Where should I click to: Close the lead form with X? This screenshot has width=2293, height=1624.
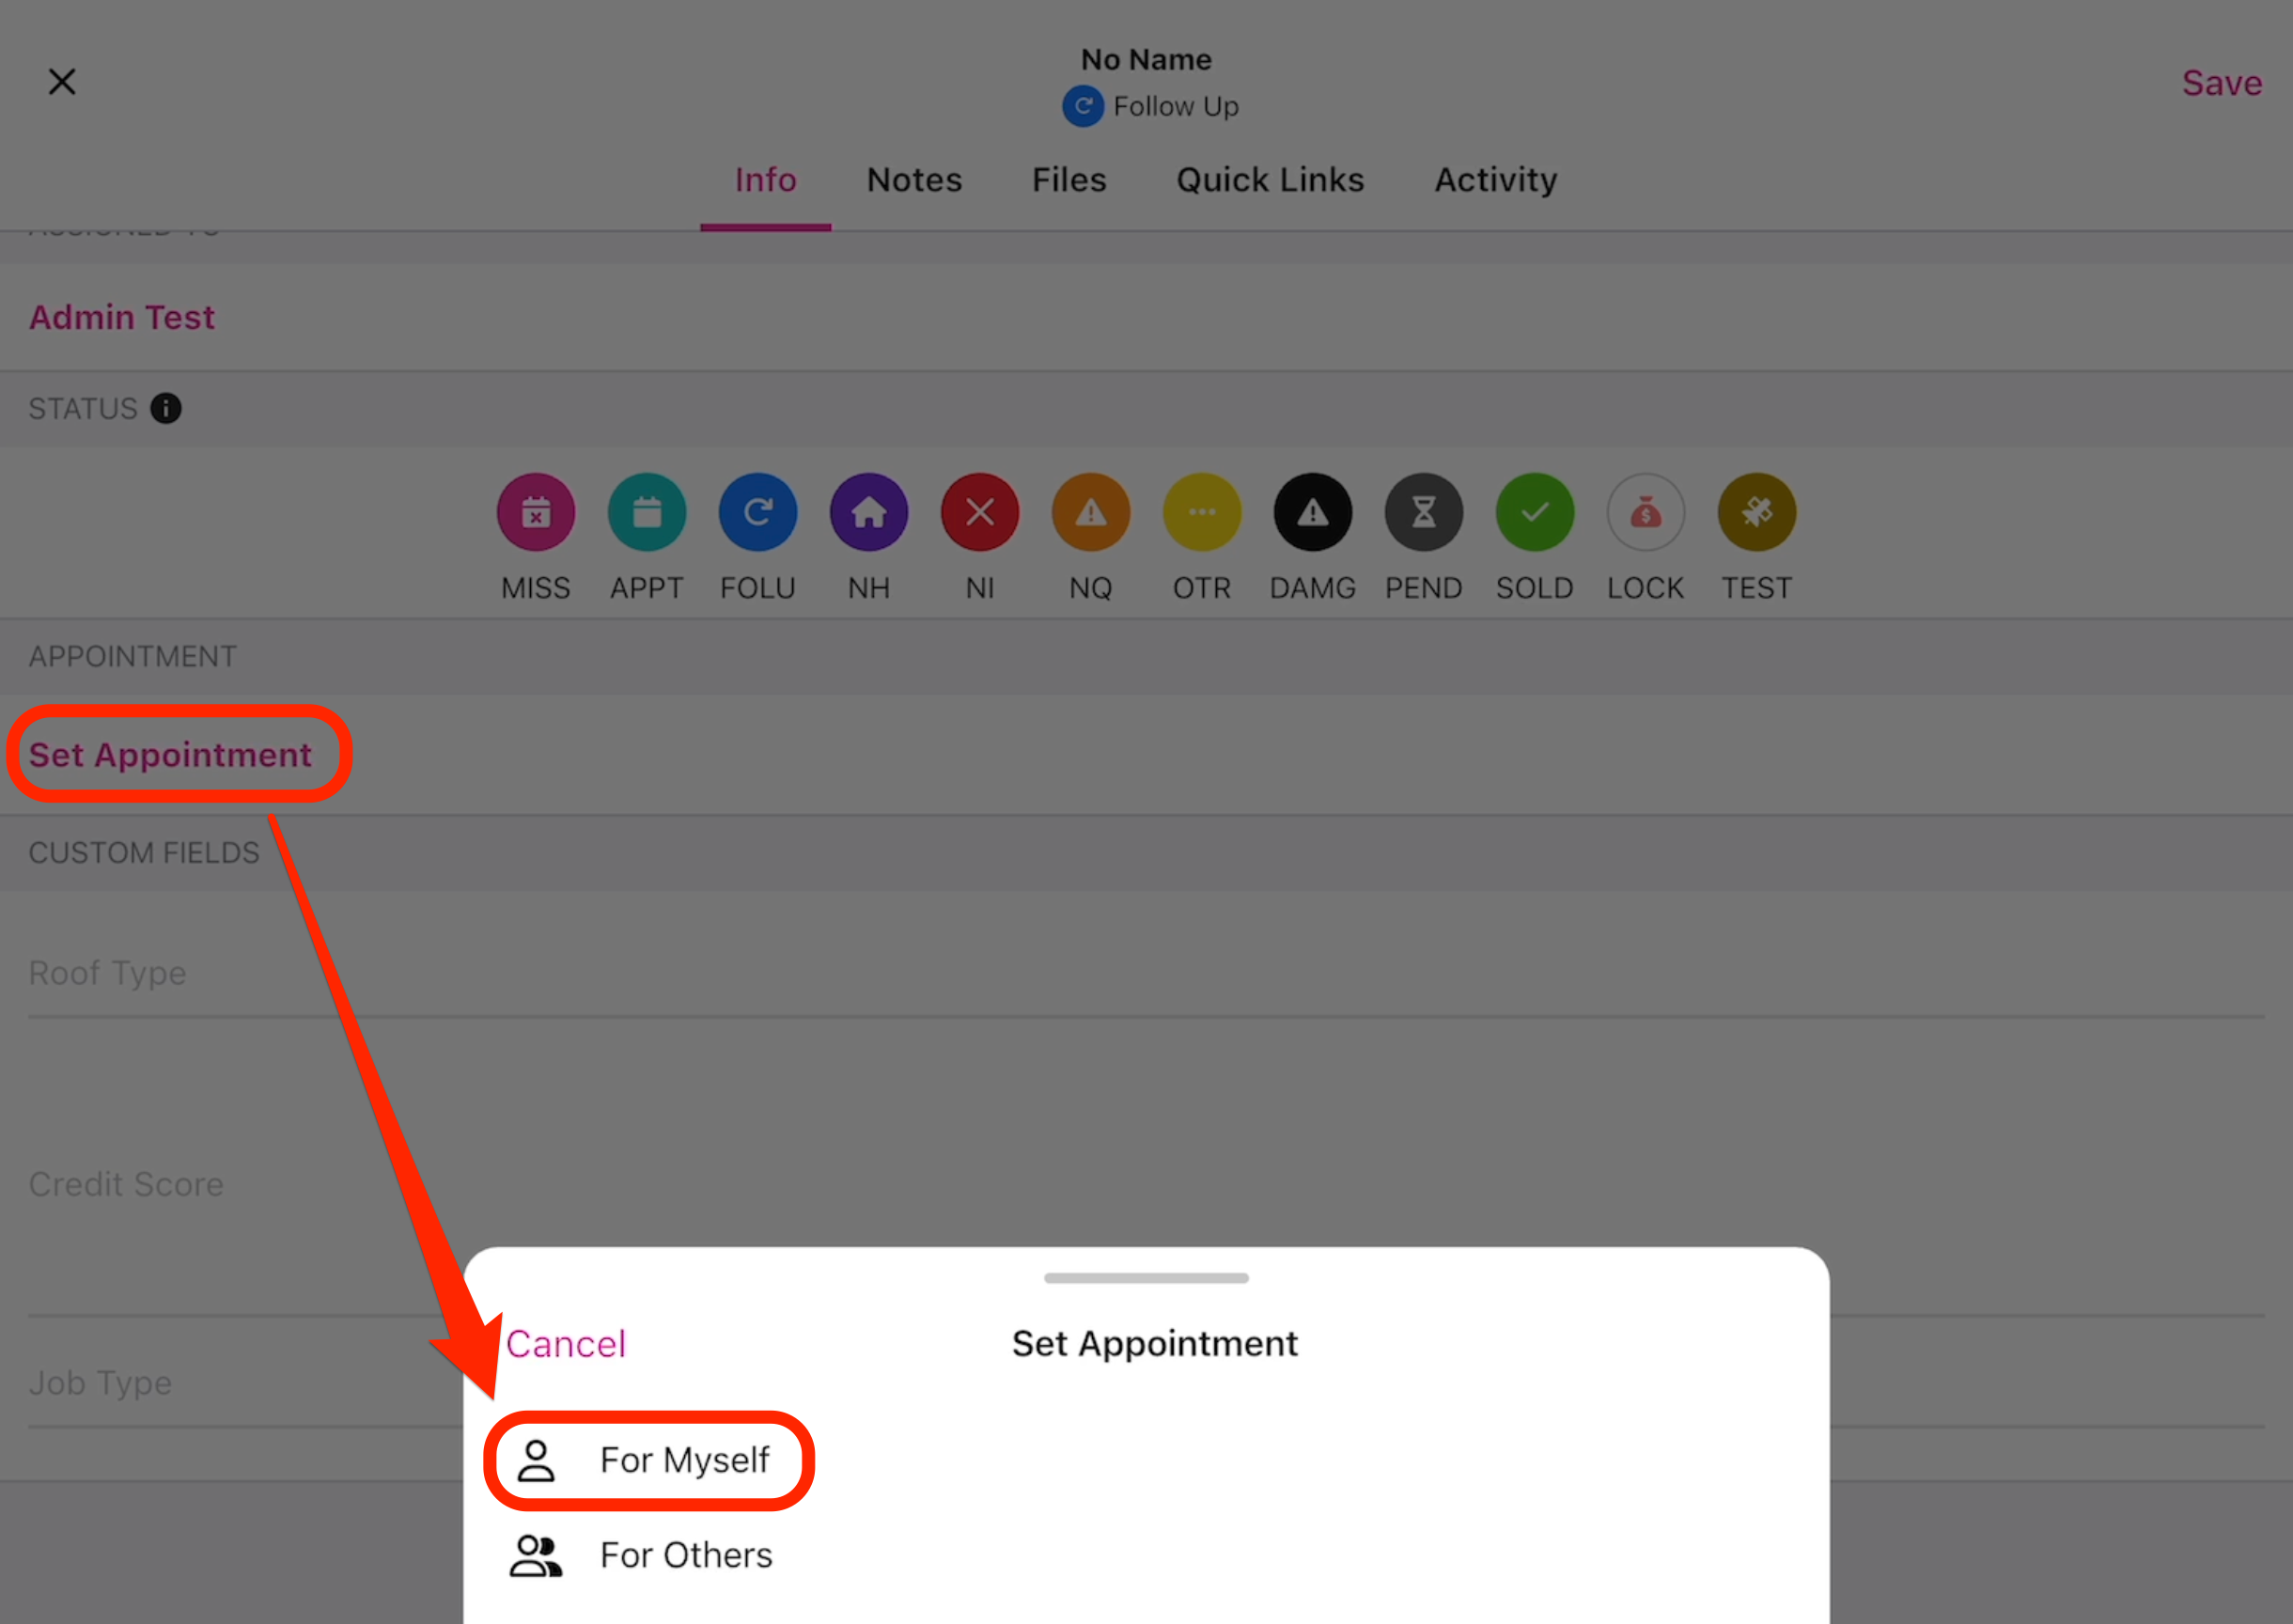pyautogui.click(x=62, y=82)
